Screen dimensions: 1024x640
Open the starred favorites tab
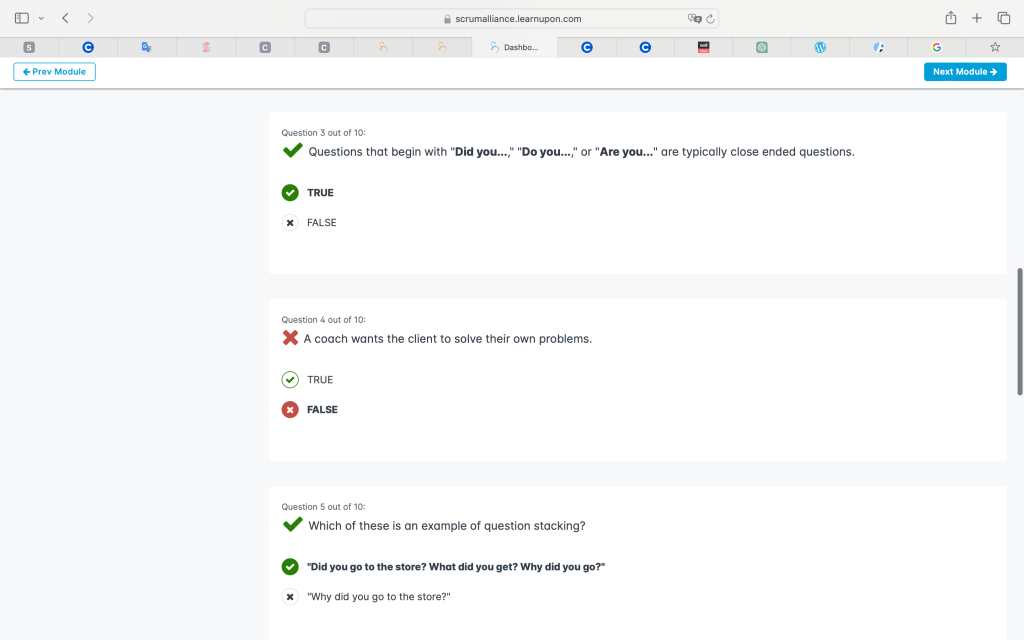pos(994,47)
